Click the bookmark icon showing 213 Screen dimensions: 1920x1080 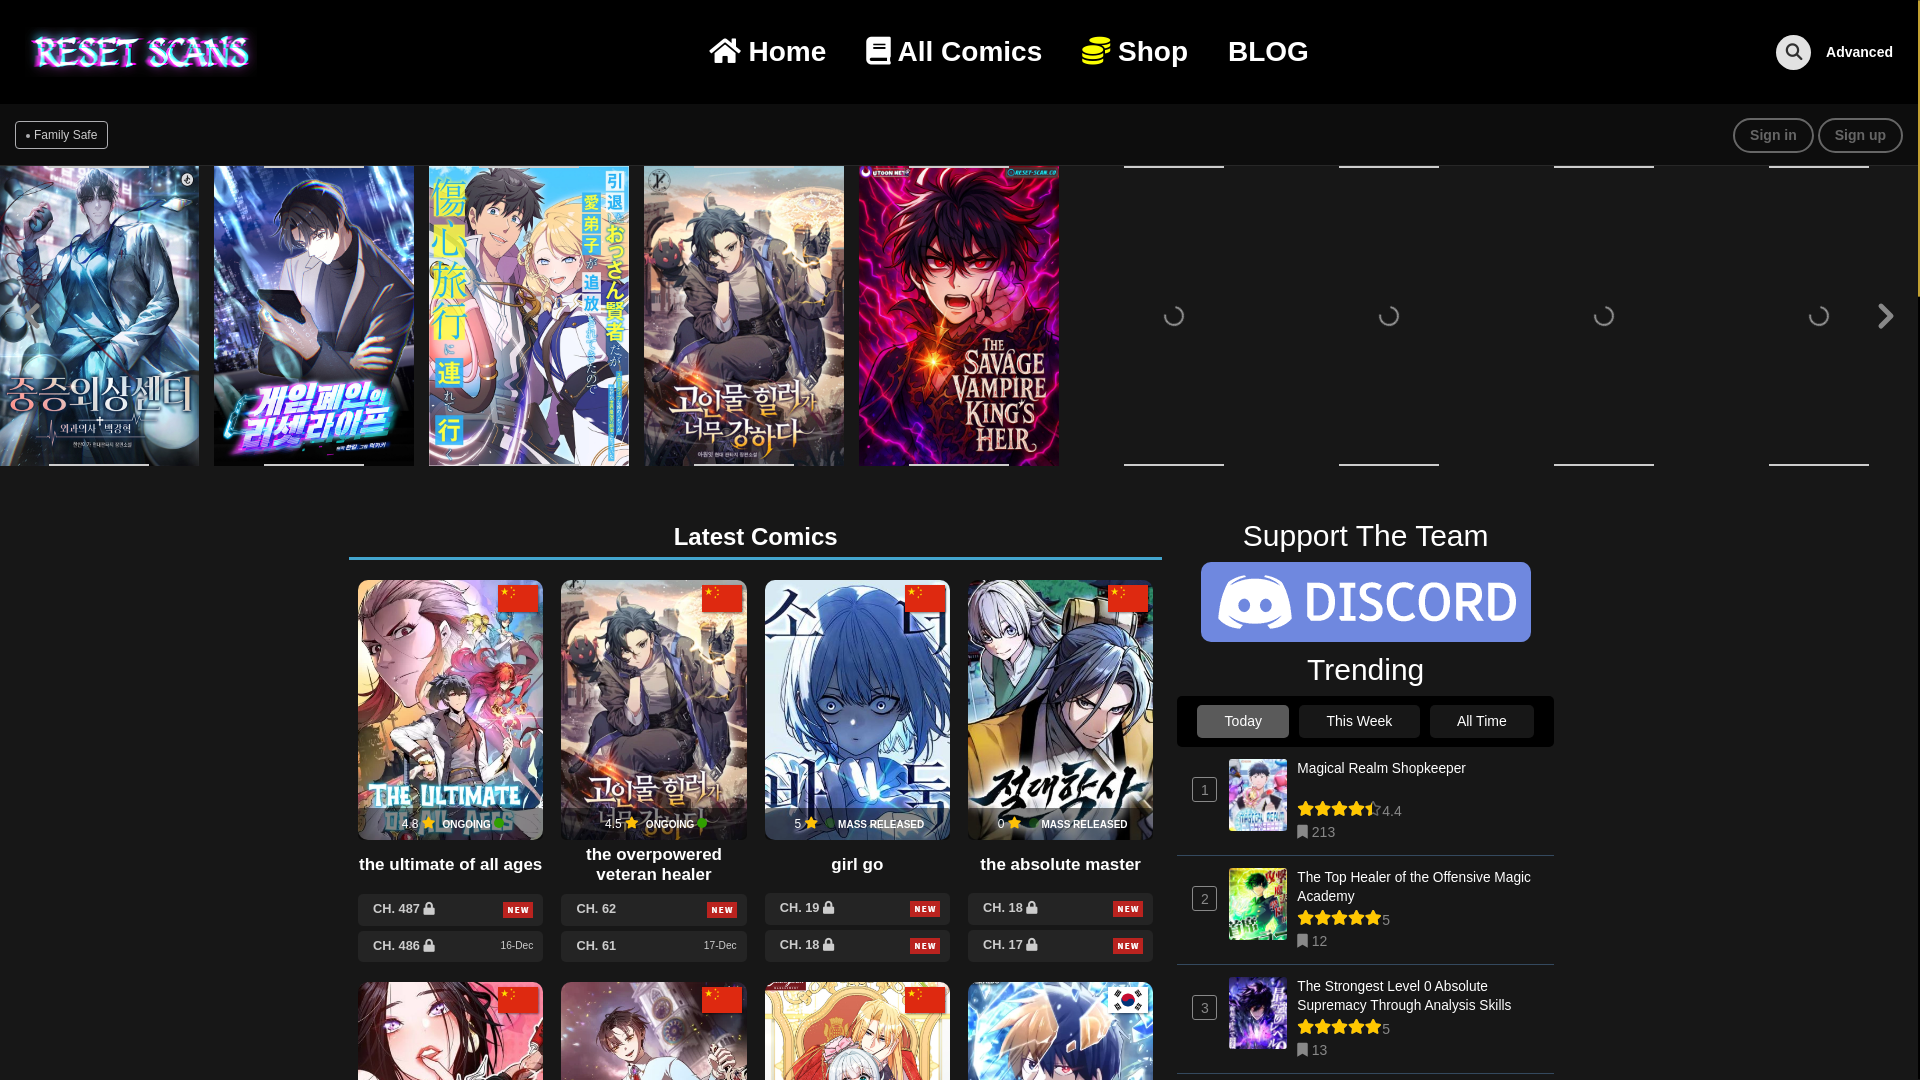tap(1303, 832)
